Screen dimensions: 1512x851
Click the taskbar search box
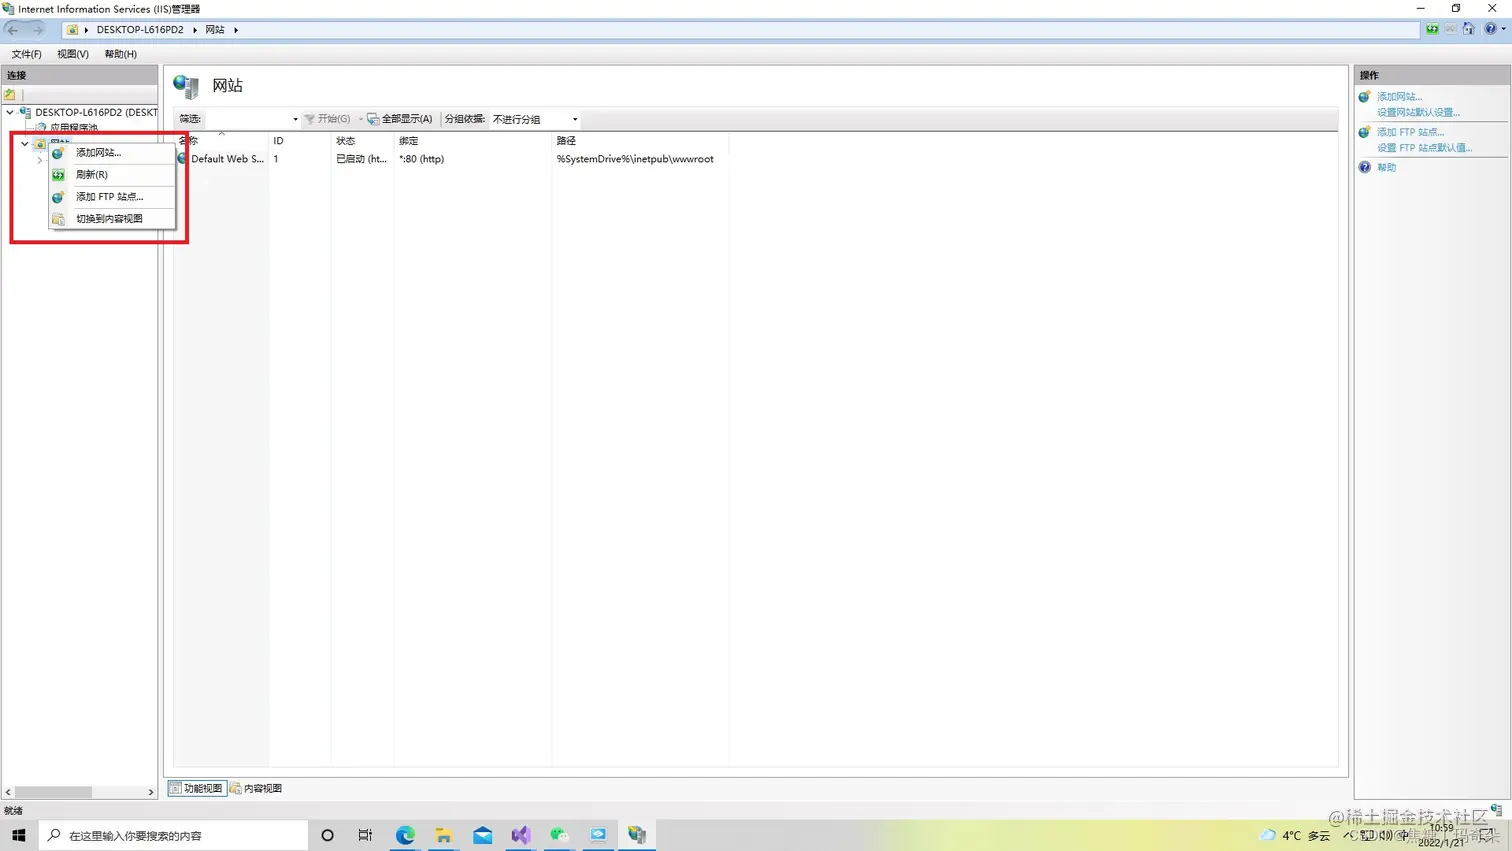pyautogui.click(x=174, y=835)
